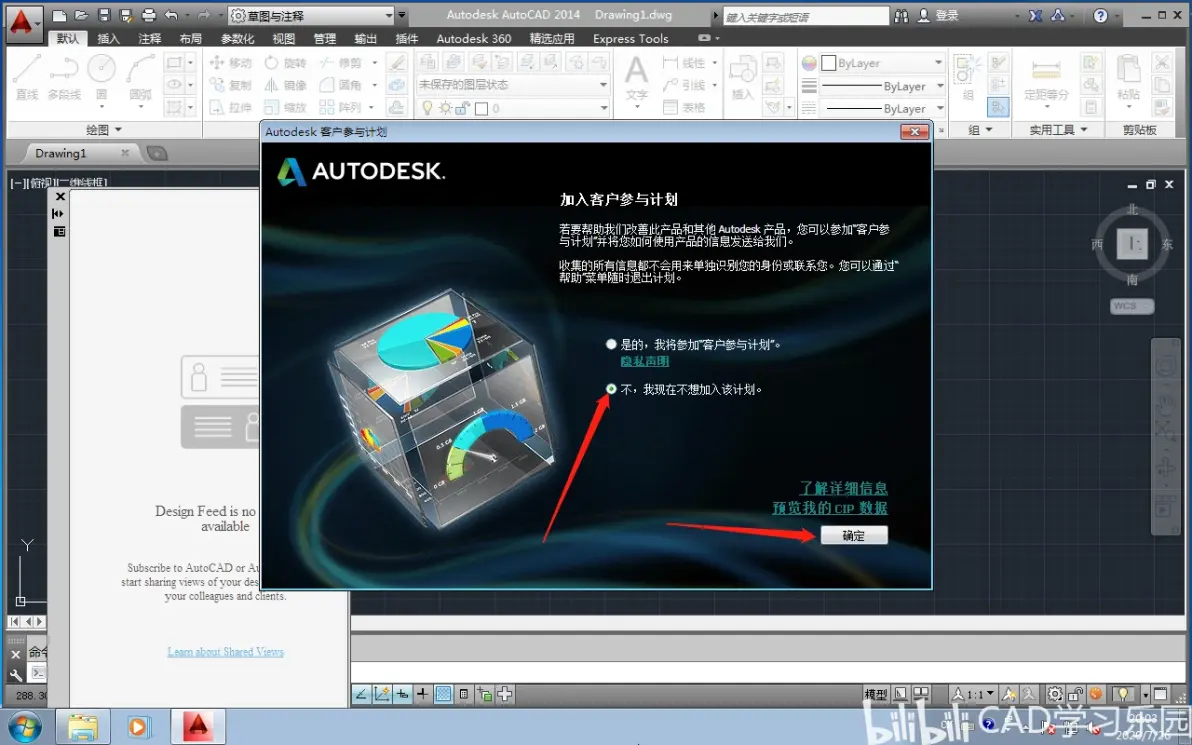The height and width of the screenshot is (745, 1192).
Task: Toggle quick properties in status bar
Action: (464, 693)
